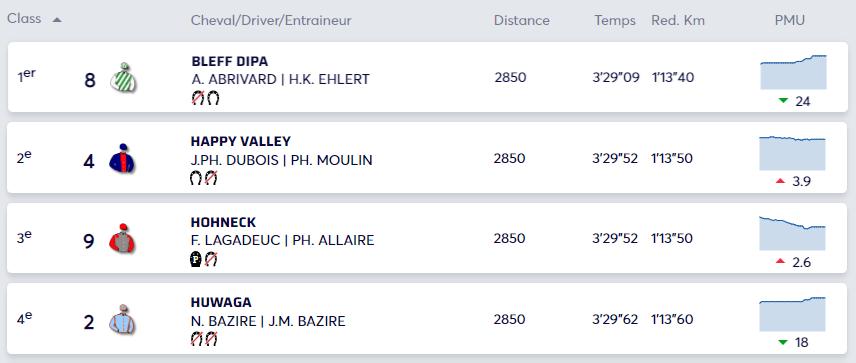
Task: Click Bleff Dipa's green striped jockey silk
Action: (123, 78)
